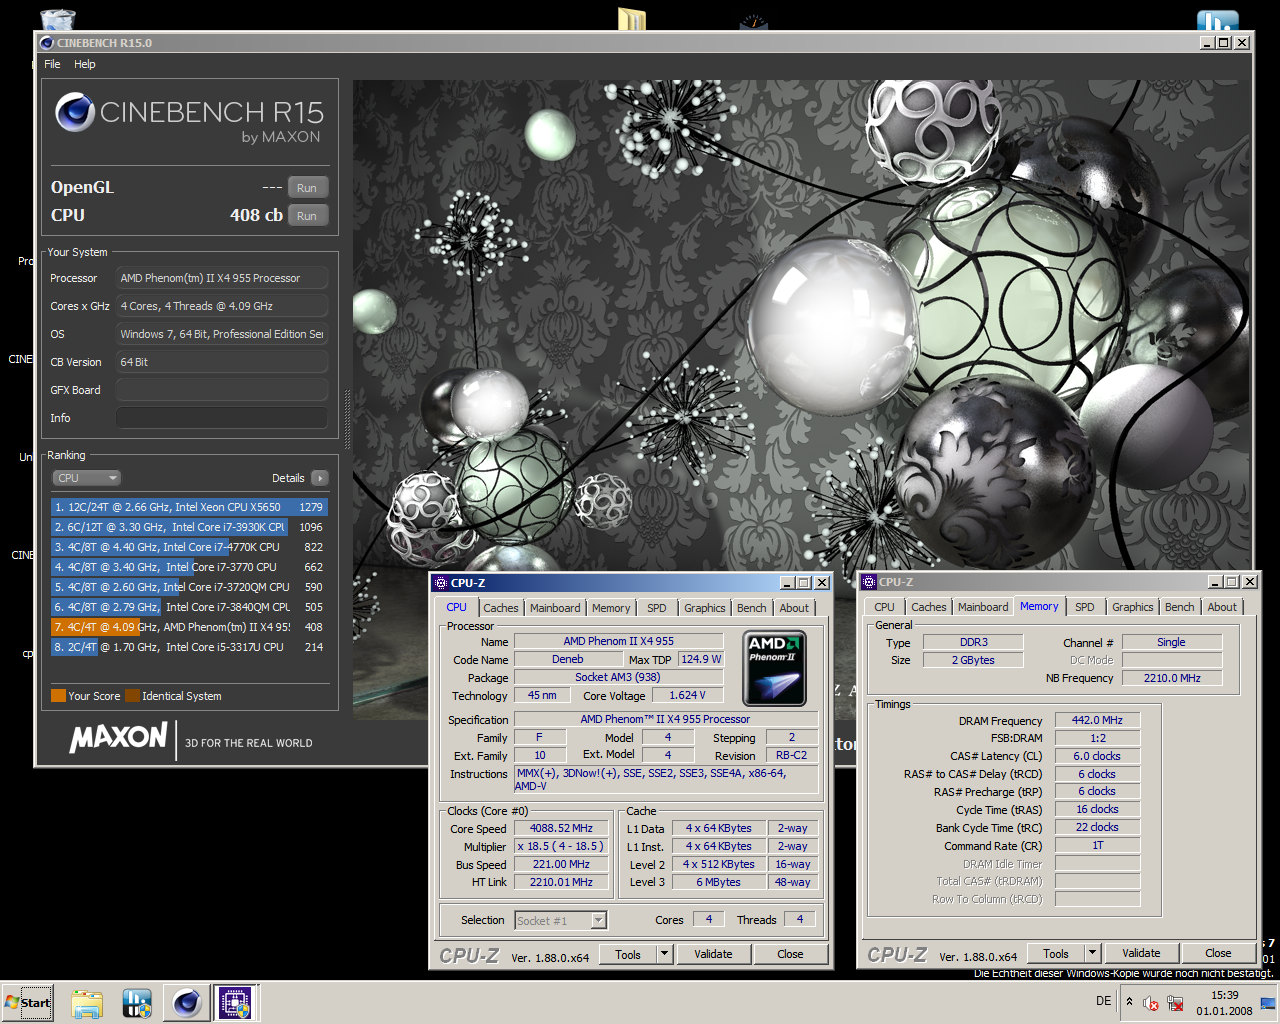
Task: Click the Cinebench title bar icon
Action: (47, 43)
